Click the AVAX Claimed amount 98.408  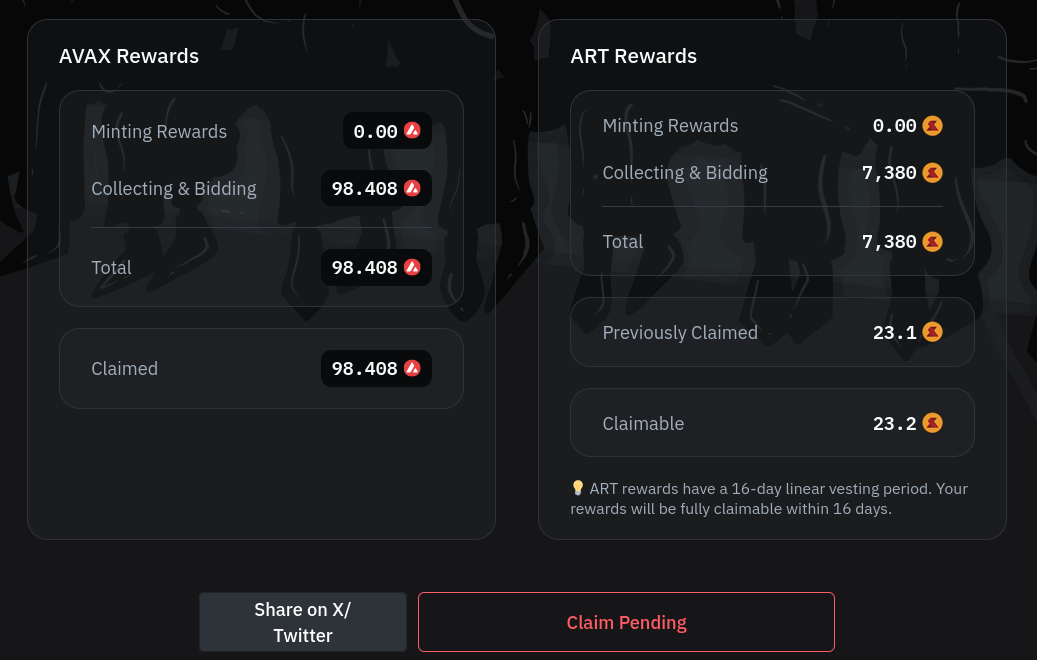point(365,368)
